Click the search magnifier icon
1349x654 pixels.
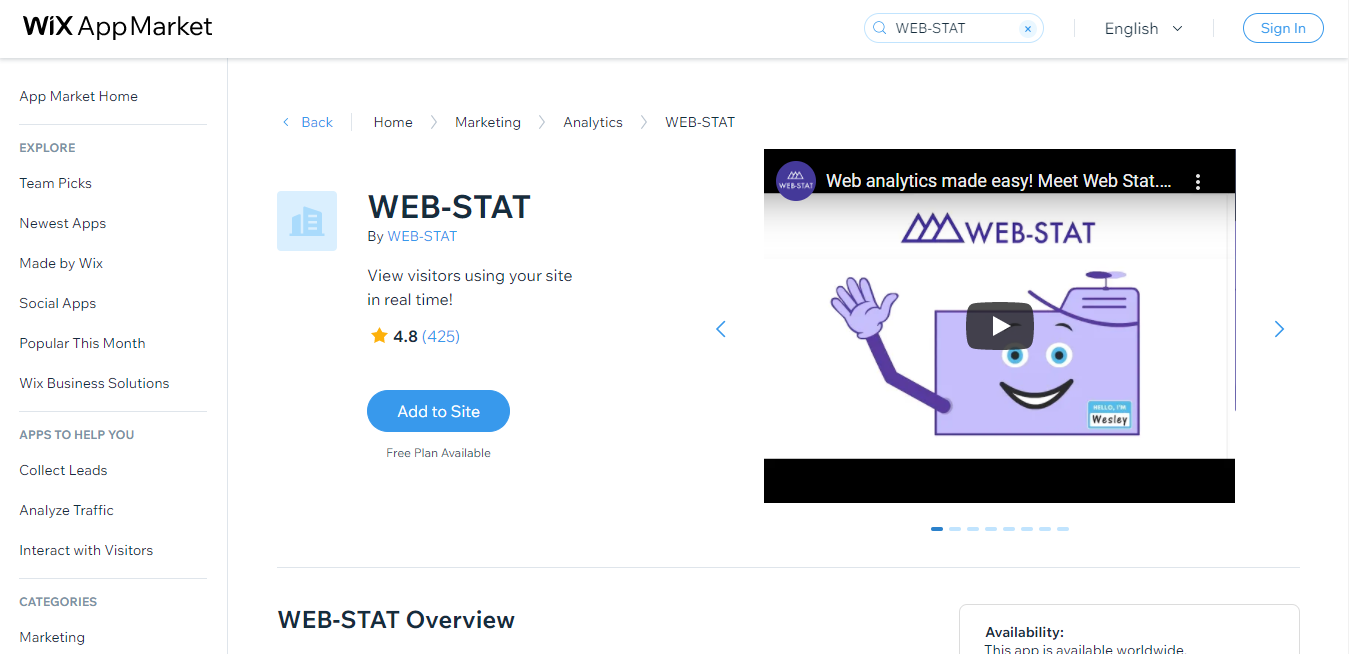[880, 28]
